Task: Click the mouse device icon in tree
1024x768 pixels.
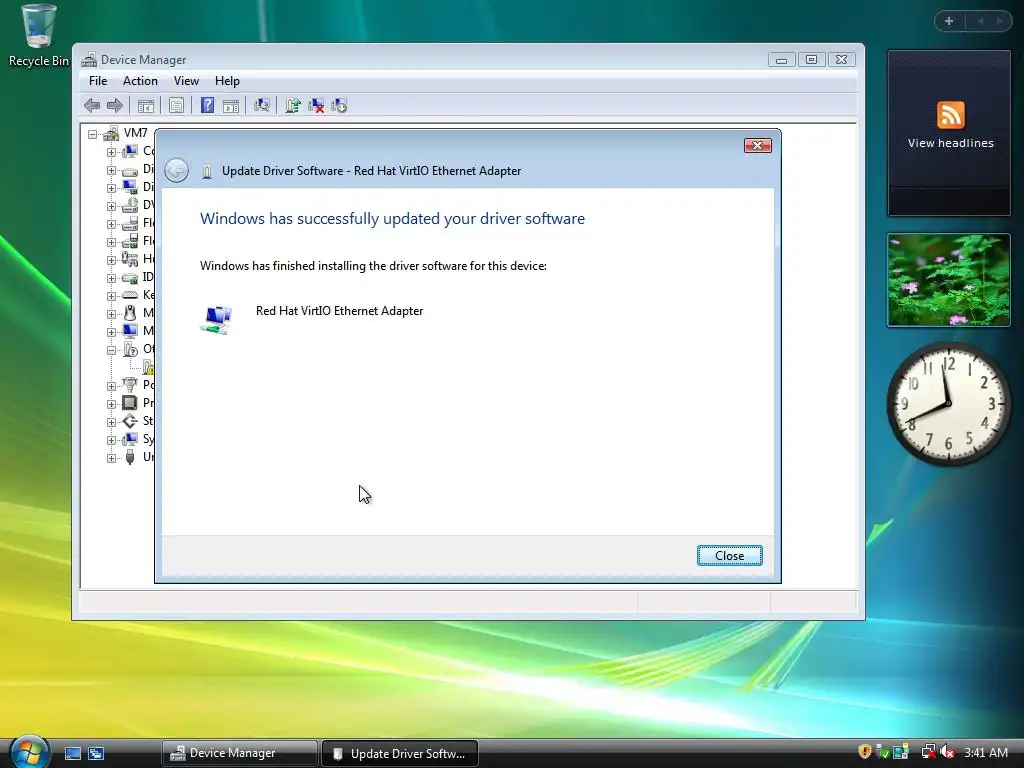Action: point(130,313)
